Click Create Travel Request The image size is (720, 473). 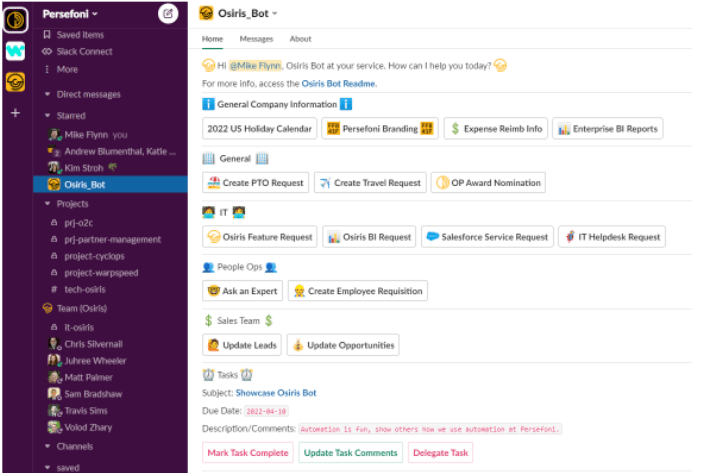point(370,183)
